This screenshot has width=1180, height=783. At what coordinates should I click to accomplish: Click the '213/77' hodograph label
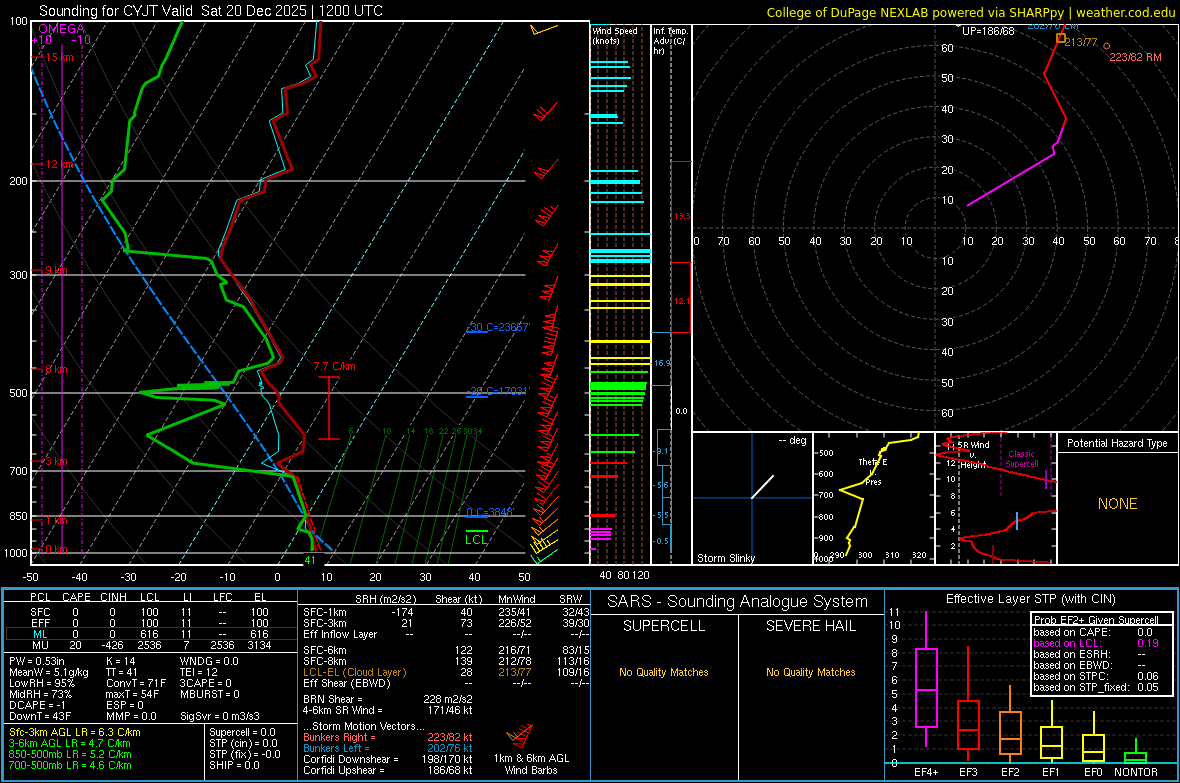tap(1081, 42)
